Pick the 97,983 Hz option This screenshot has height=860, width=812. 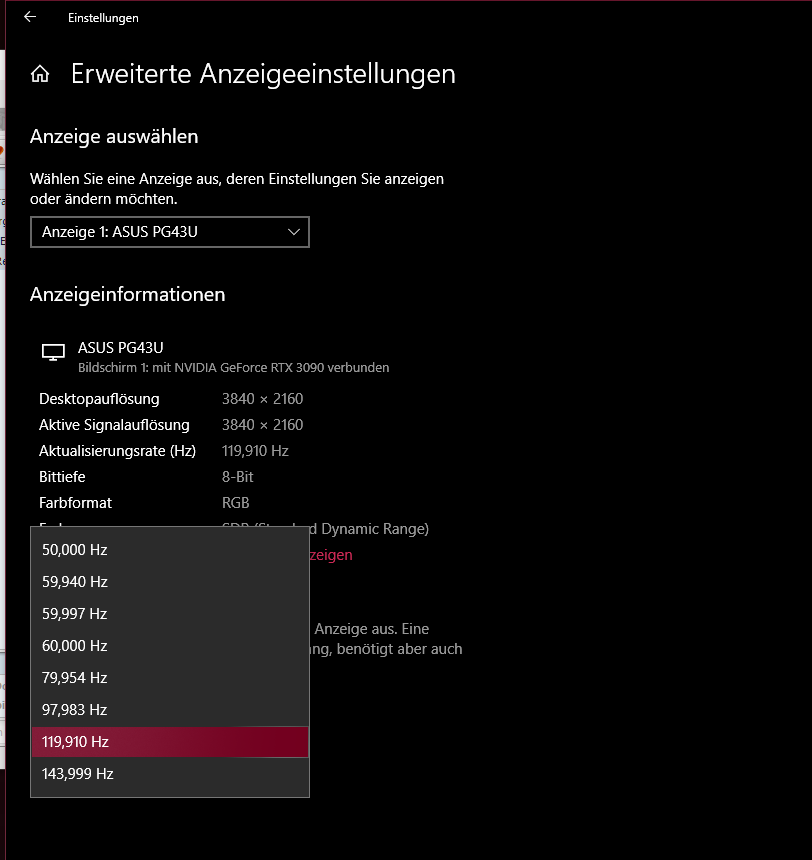point(170,710)
